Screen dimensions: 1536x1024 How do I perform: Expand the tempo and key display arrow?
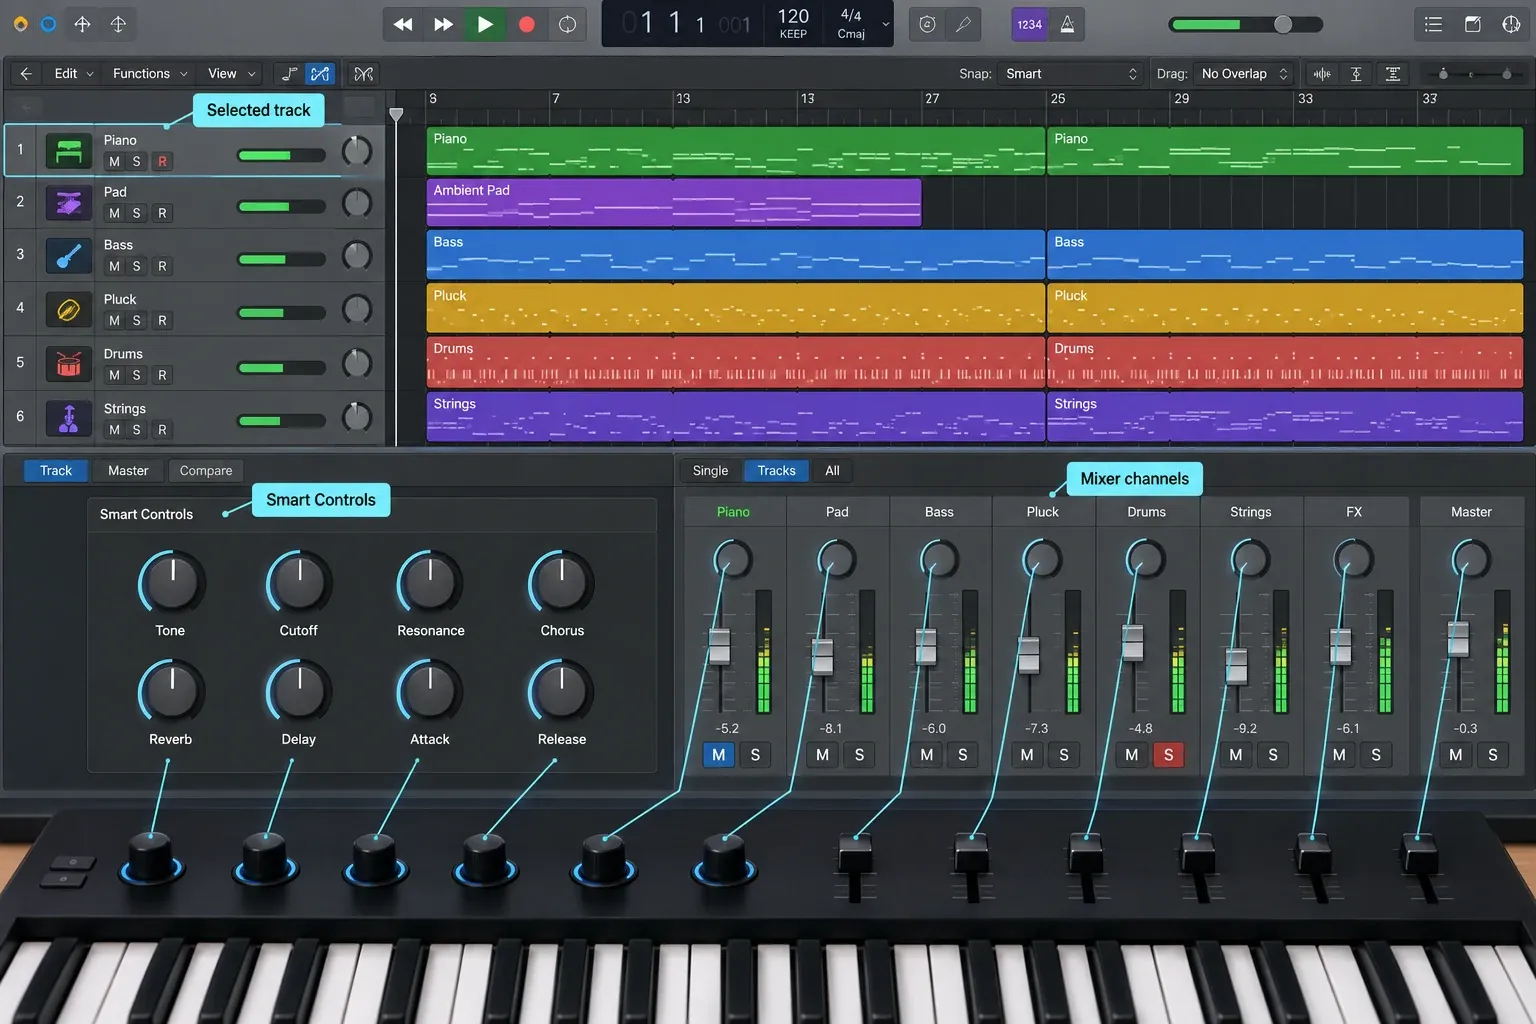click(x=885, y=24)
